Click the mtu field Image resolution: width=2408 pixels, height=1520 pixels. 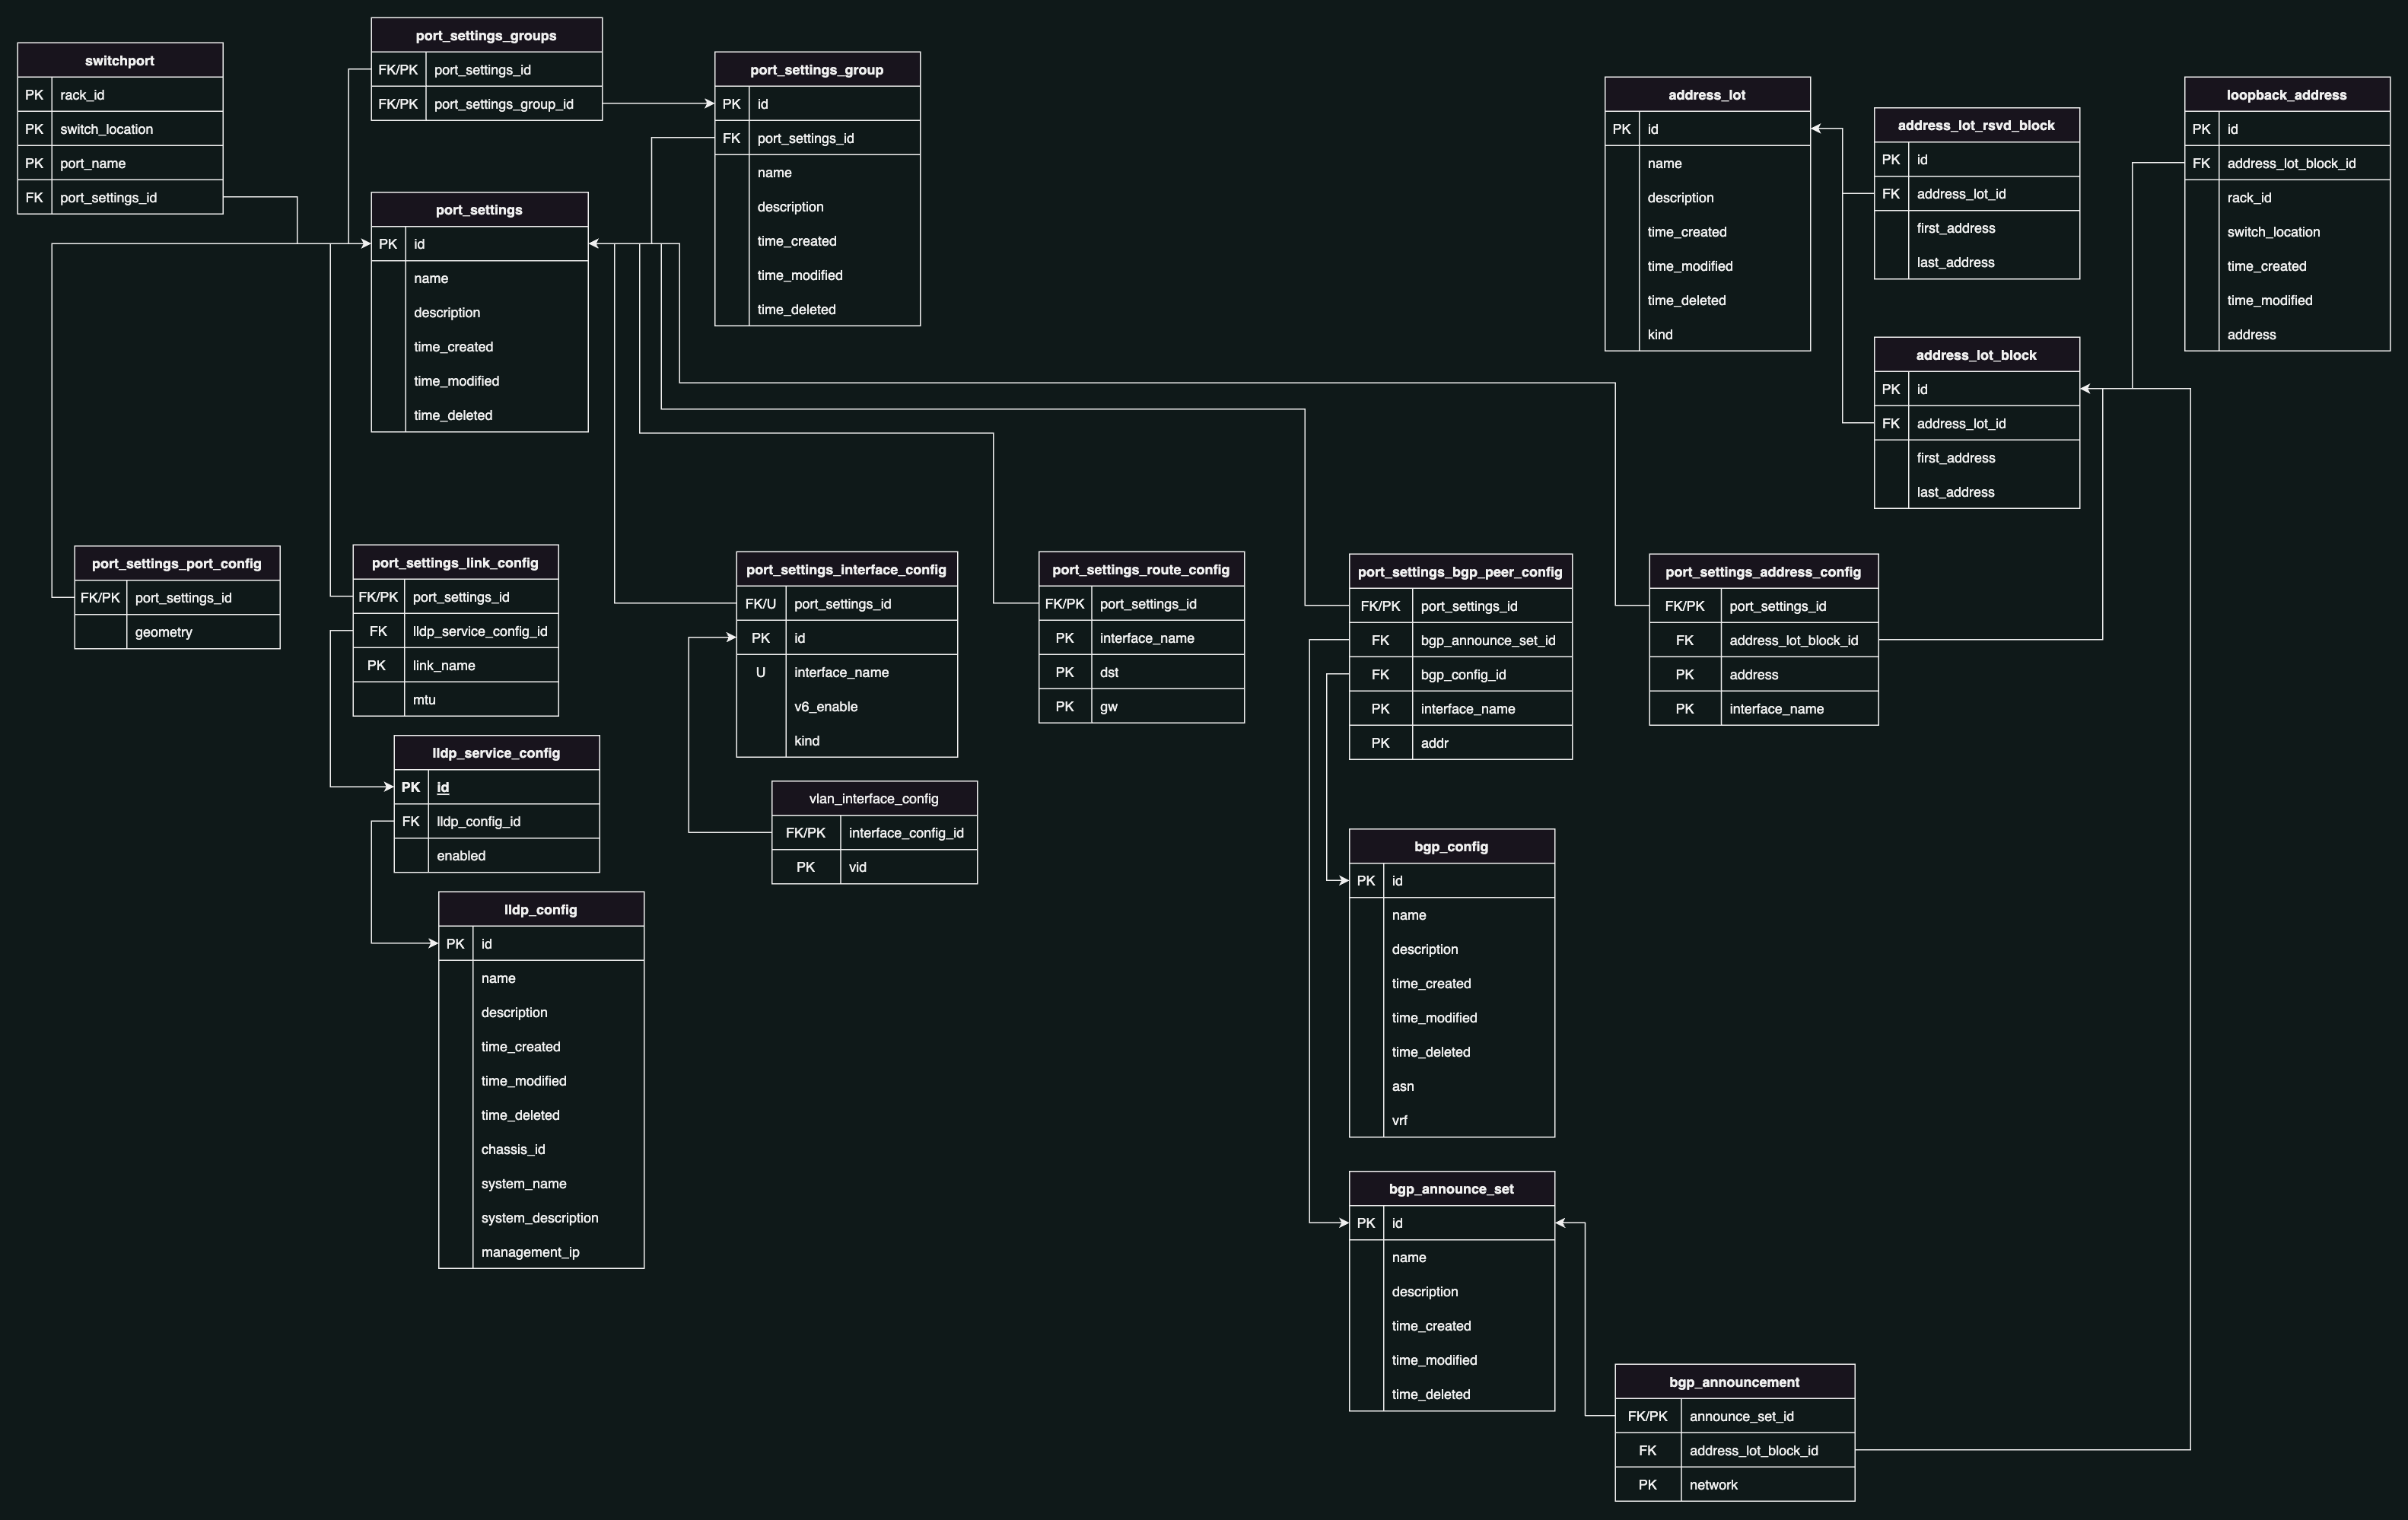[x=455, y=699]
